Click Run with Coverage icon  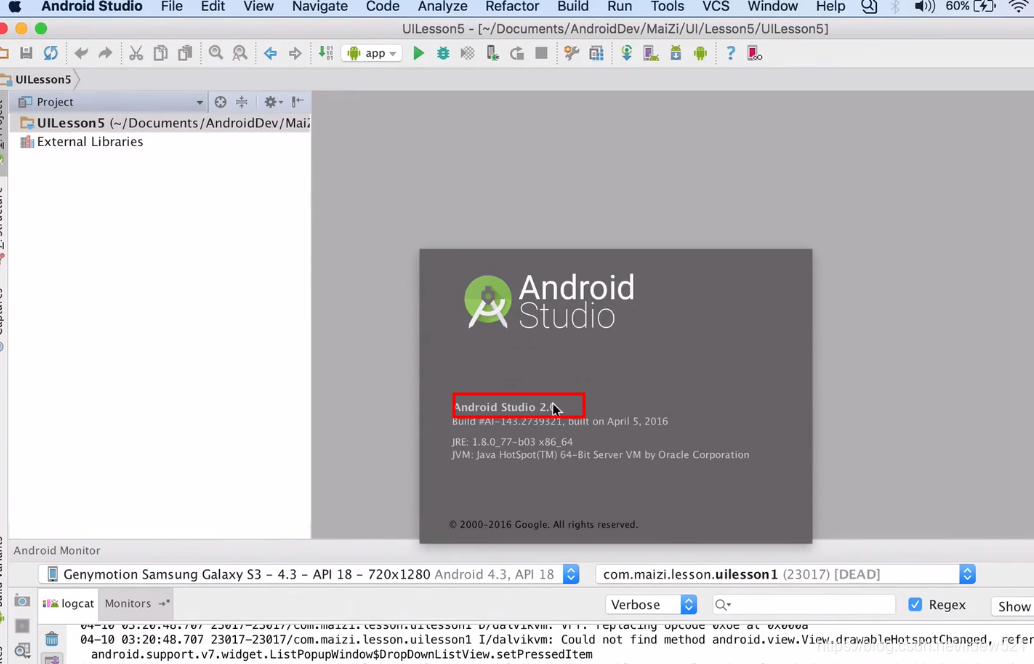pos(468,53)
